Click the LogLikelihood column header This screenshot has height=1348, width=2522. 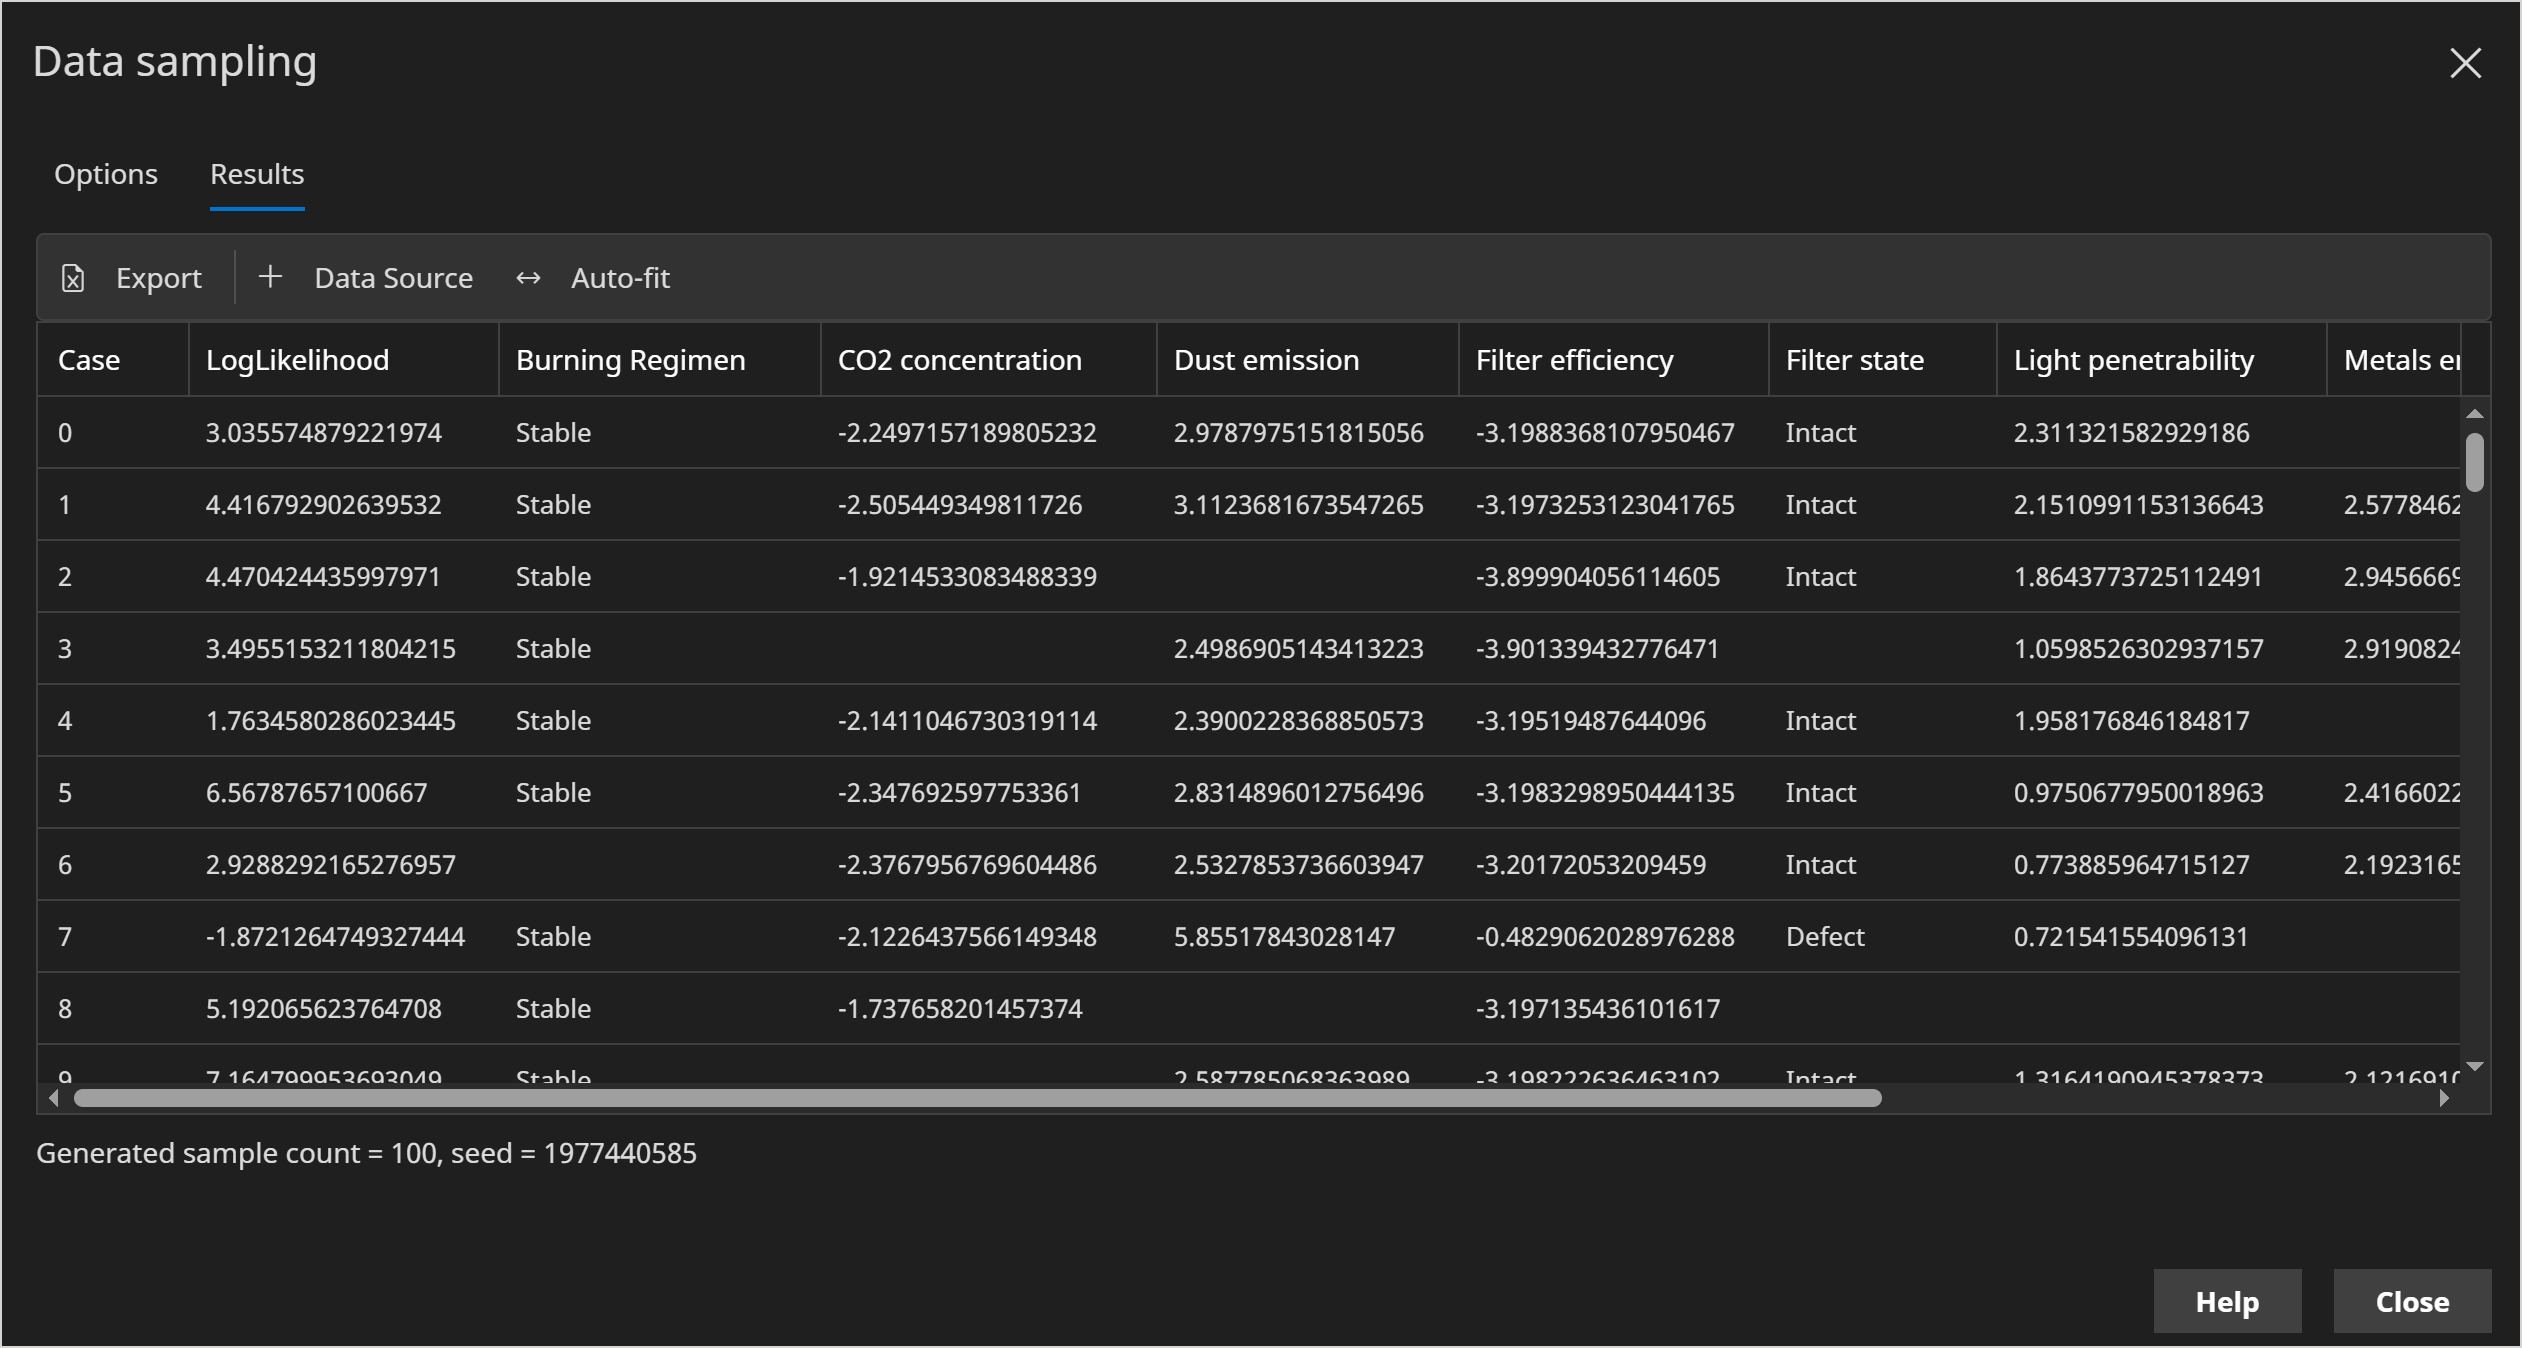(x=297, y=360)
